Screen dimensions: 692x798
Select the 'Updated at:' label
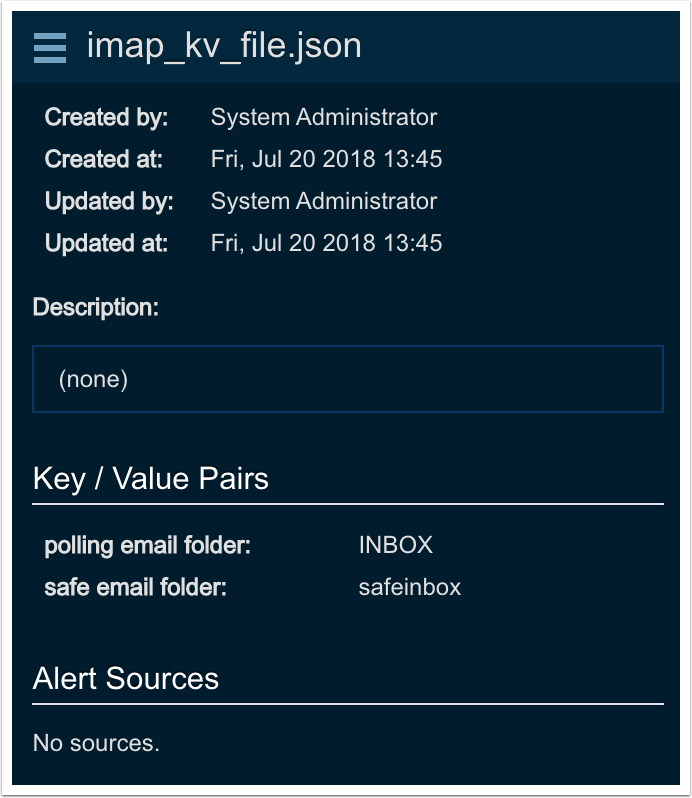pyautogui.click(x=106, y=243)
